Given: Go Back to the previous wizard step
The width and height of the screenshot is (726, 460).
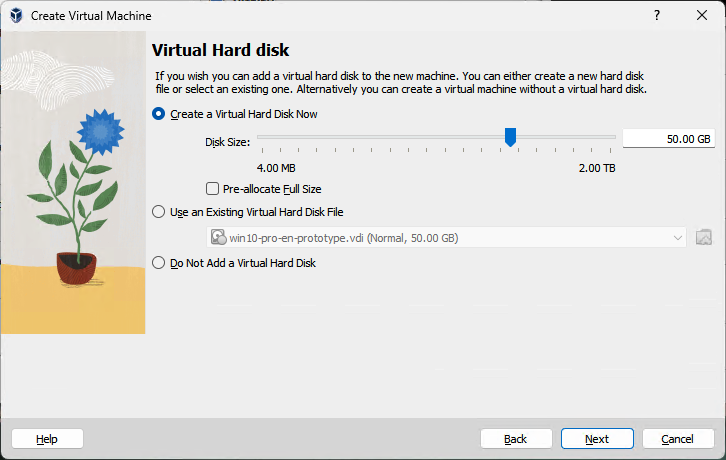Looking at the screenshot, I should pos(516,439).
